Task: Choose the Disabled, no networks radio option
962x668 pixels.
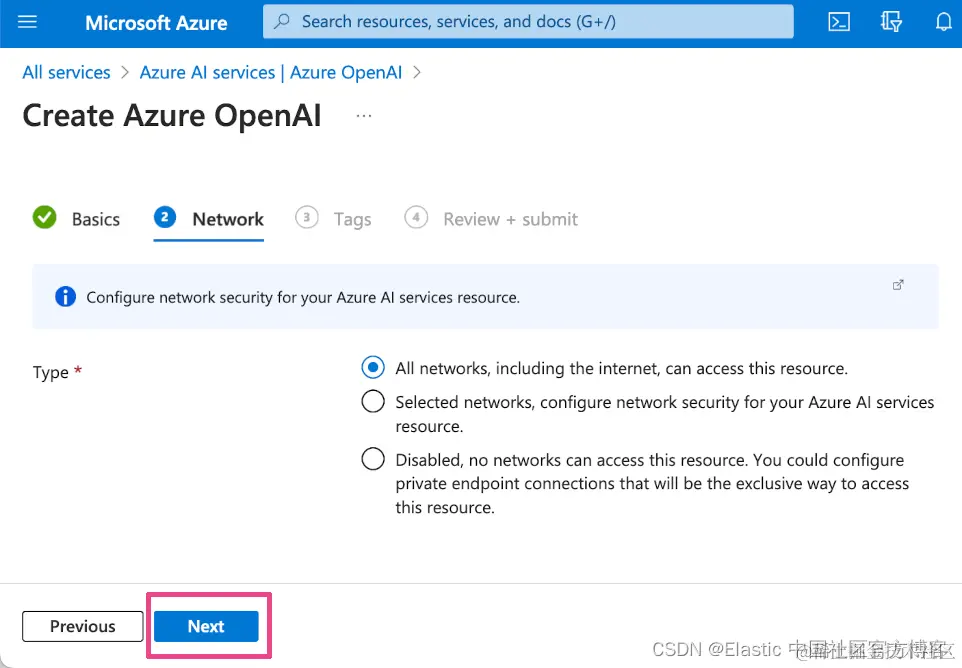Action: click(x=373, y=459)
